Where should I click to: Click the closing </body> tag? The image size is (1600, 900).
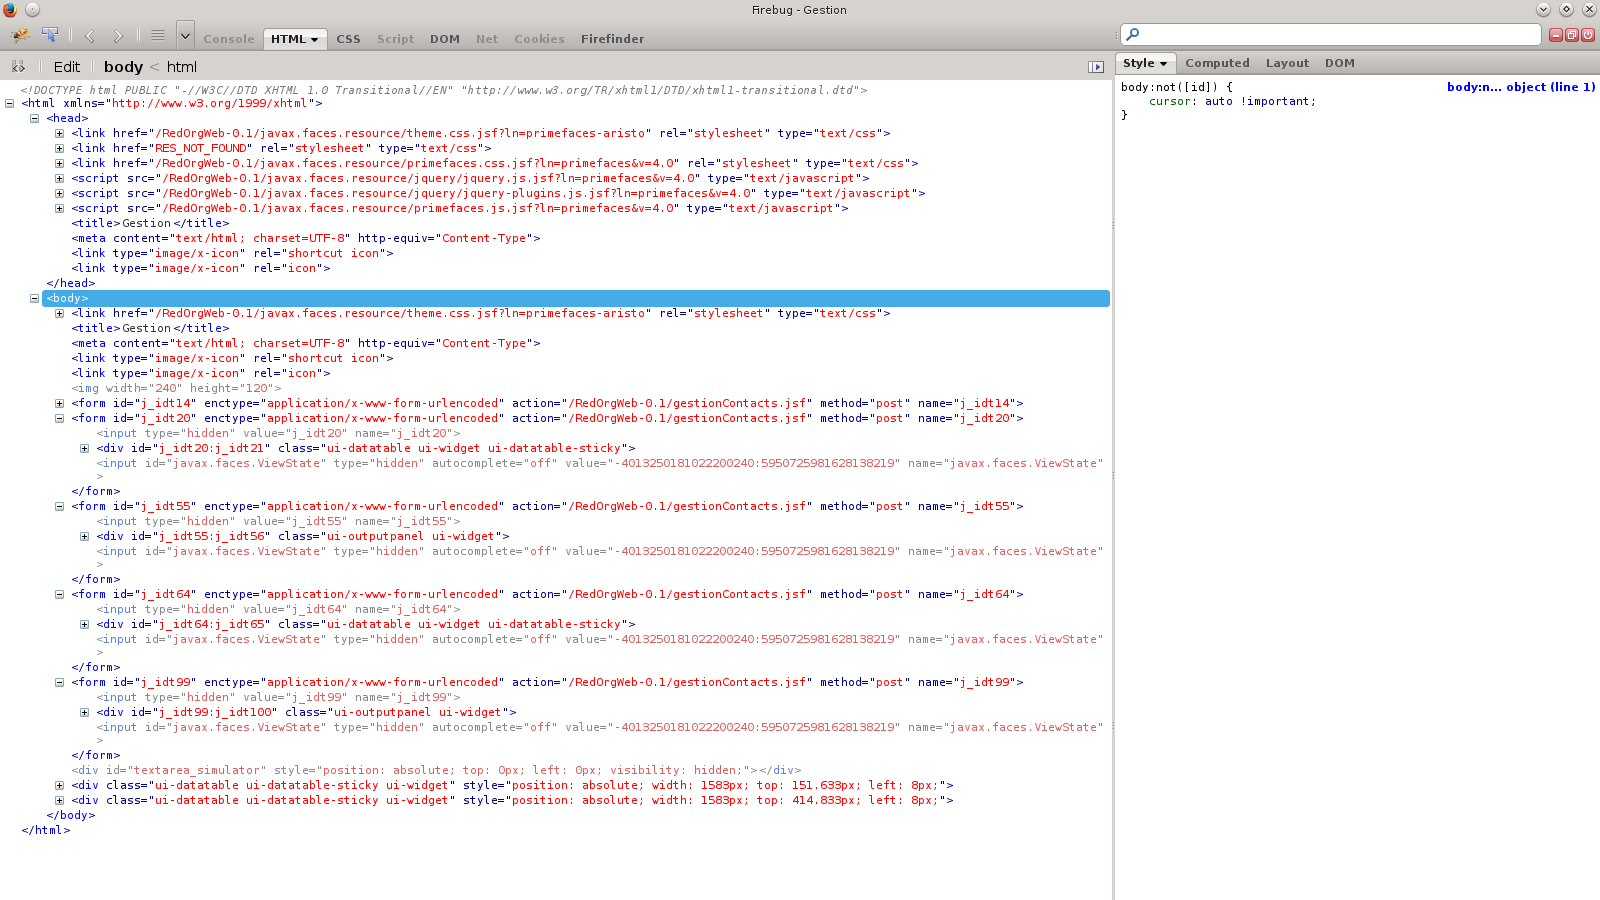[x=71, y=815]
